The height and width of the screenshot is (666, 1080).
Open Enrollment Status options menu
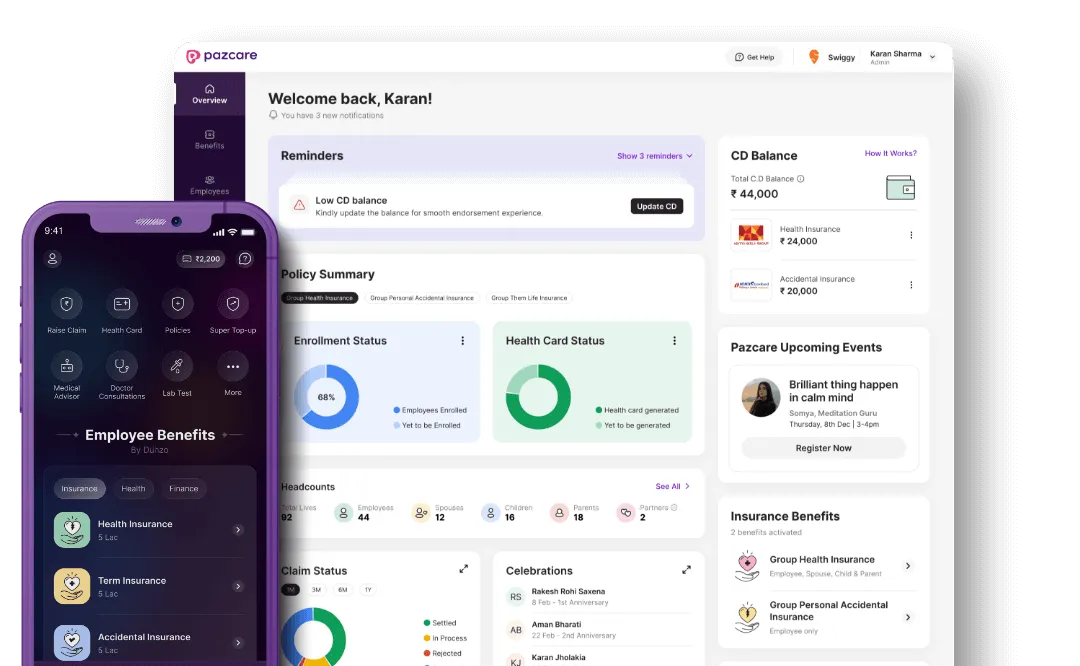[x=462, y=341]
